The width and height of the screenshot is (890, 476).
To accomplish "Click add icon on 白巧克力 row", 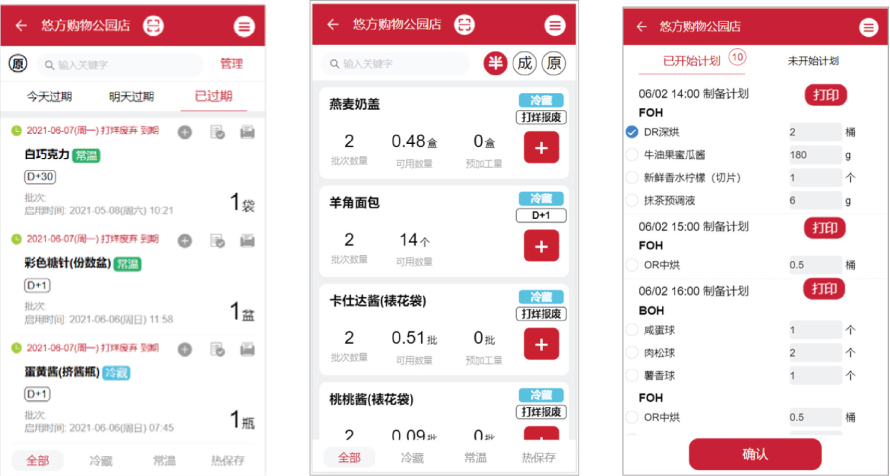I will (x=184, y=132).
